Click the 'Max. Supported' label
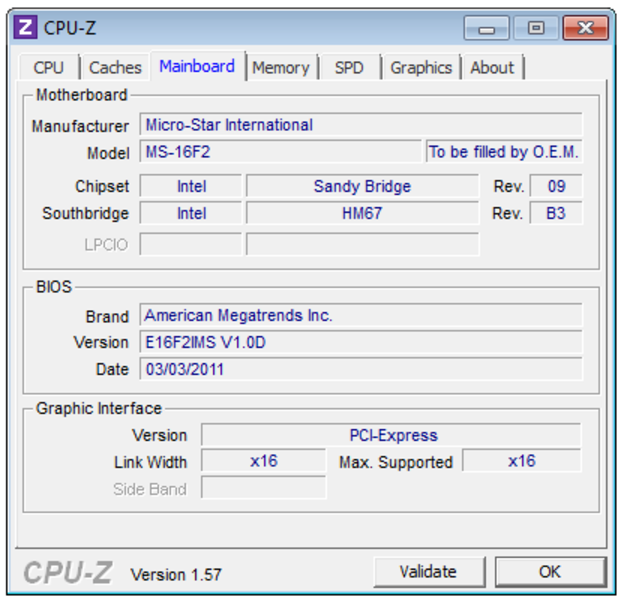The width and height of the screenshot is (621, 600). [x=396, y=462]
